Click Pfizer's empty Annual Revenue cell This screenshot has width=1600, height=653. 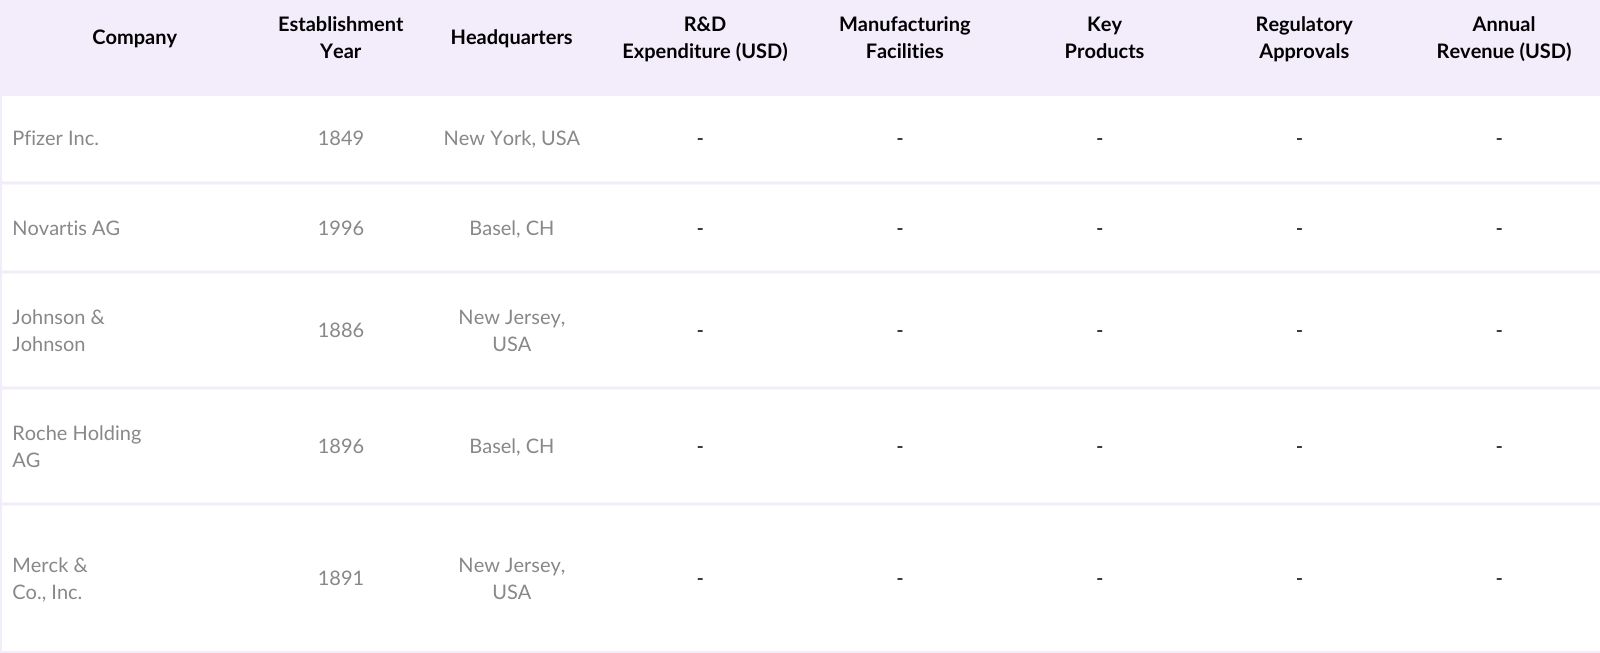point(1498,139)
